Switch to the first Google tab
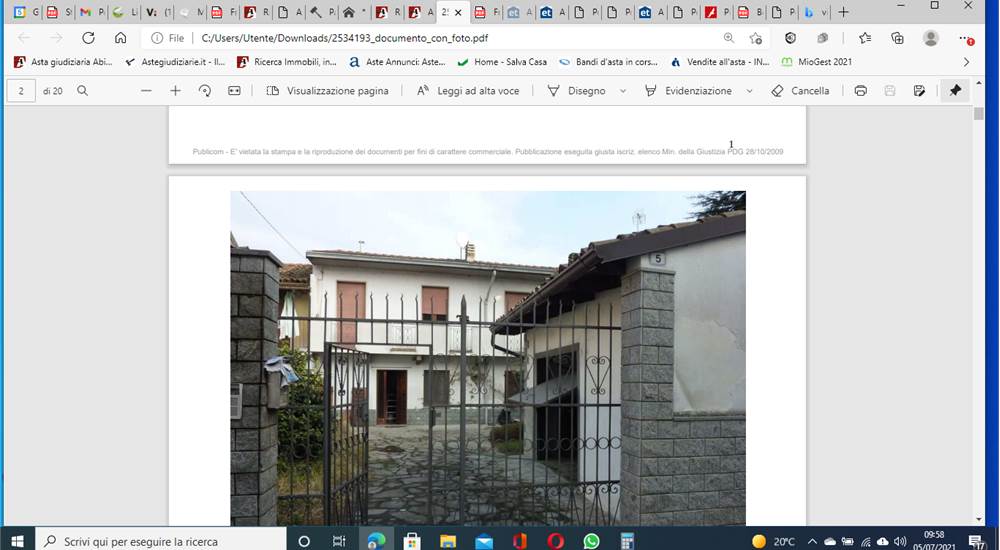Viewport: 1000px width, 550px height. click(x=26, y=12)
